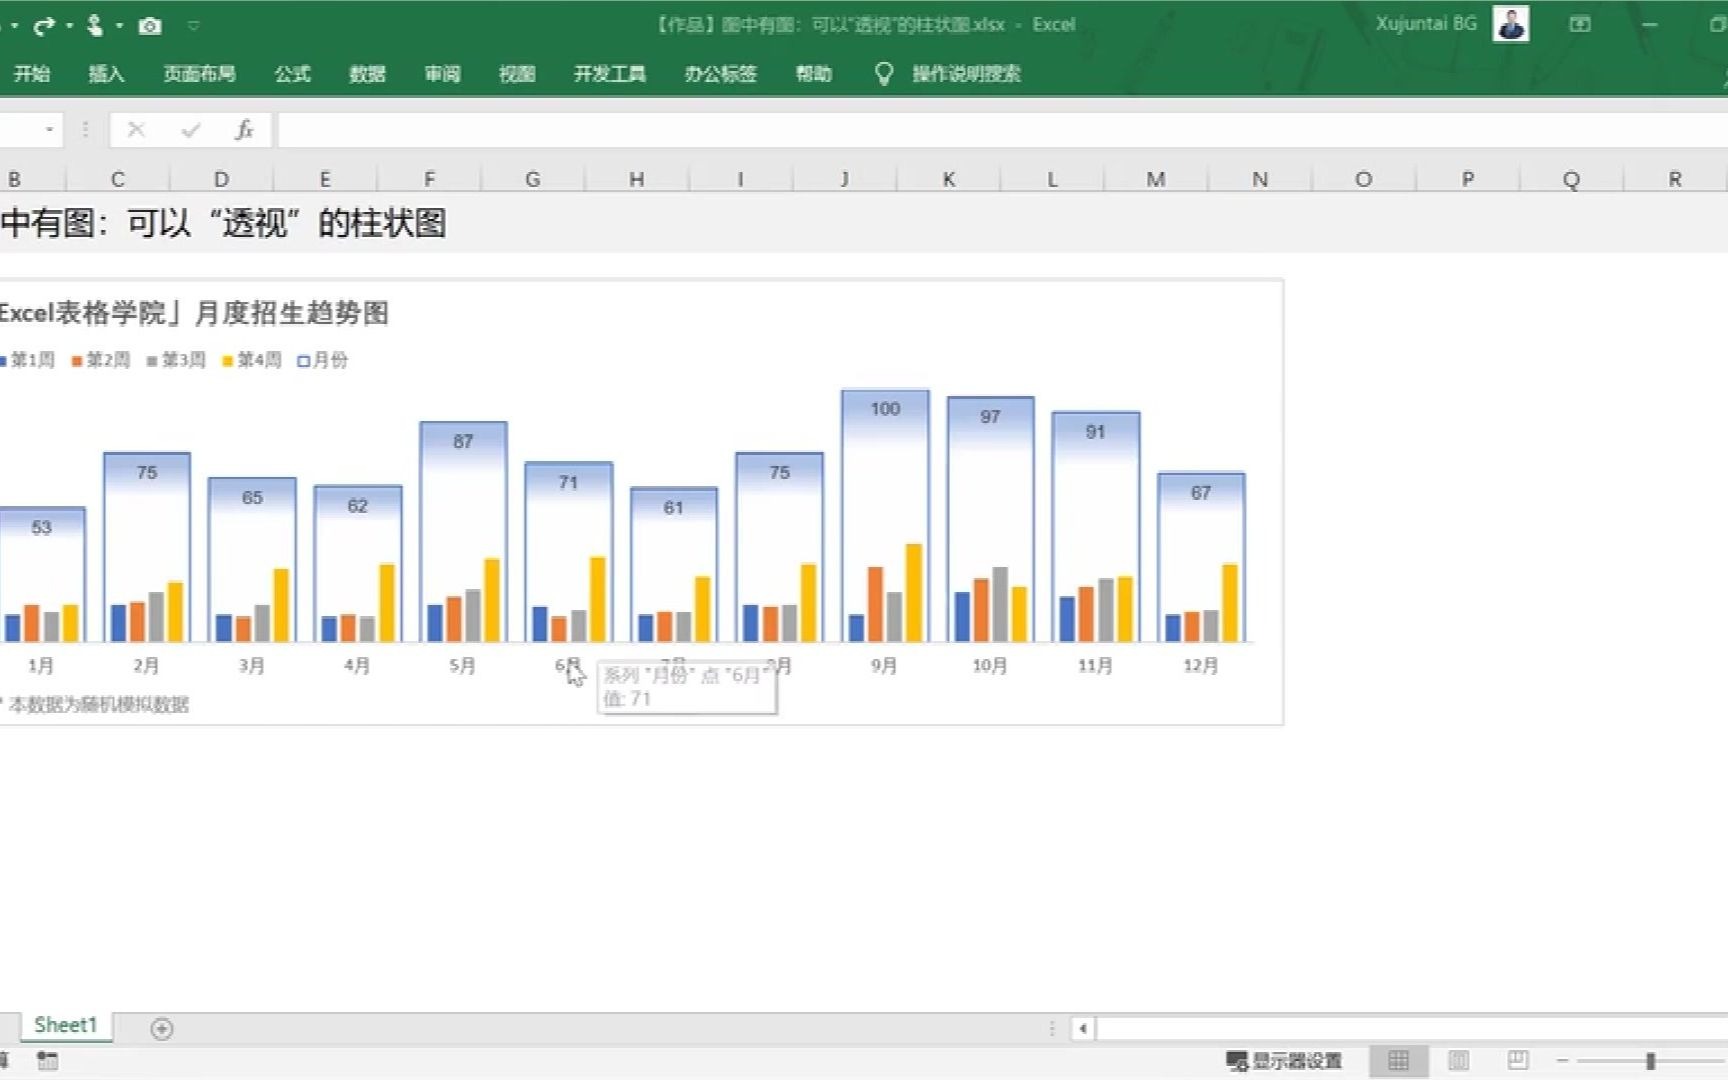Open the Name Box dropdown arrow
Viewport: 1728px width, 1080px height.
tap(48, 129)
